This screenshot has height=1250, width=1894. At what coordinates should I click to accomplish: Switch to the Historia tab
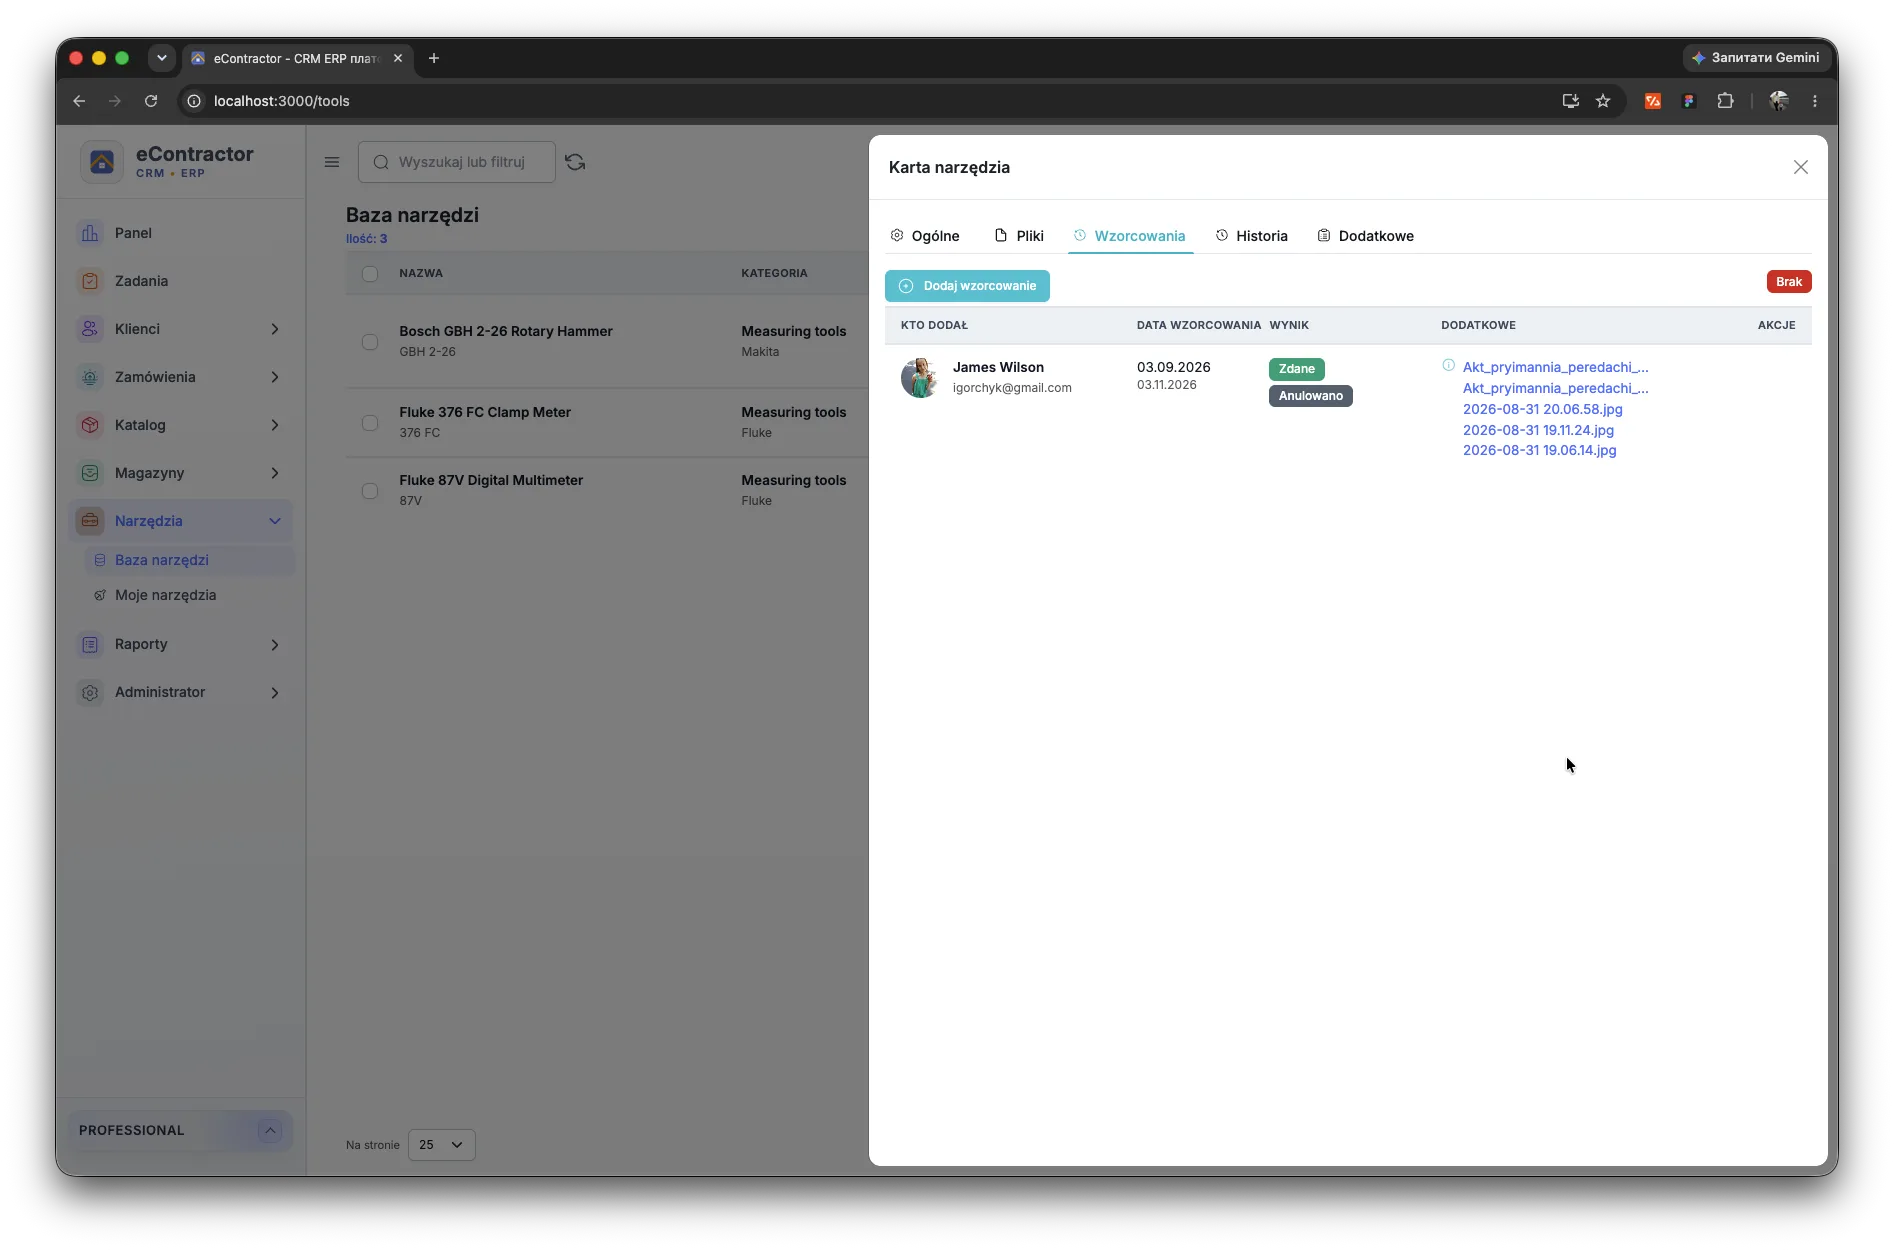pos(1251,236)
